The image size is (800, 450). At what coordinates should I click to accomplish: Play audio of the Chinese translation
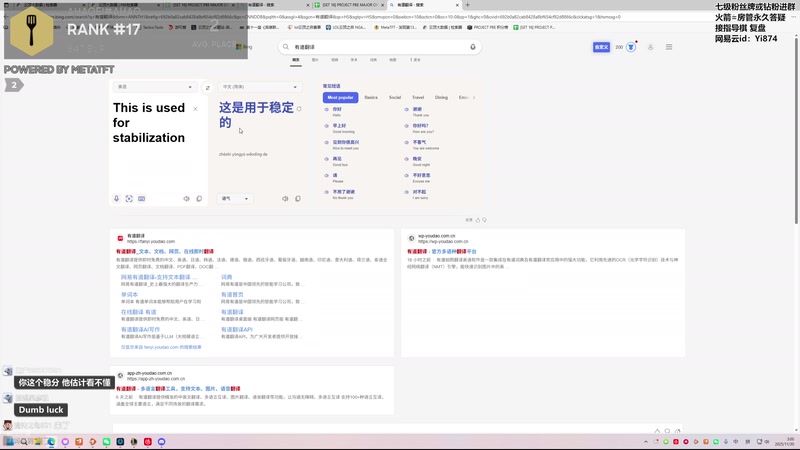tap(285, 198)
